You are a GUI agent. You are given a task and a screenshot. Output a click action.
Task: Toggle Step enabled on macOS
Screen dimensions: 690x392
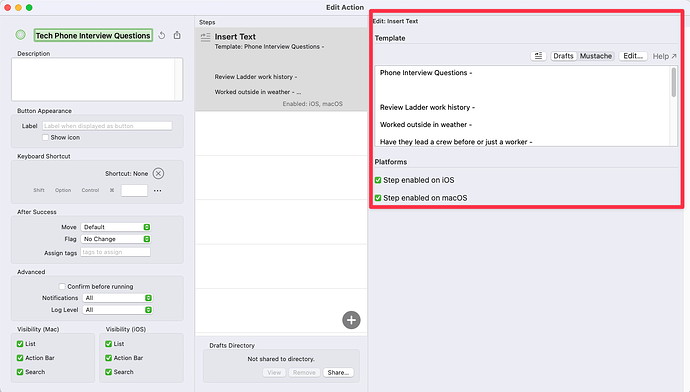tap(378, 198)
